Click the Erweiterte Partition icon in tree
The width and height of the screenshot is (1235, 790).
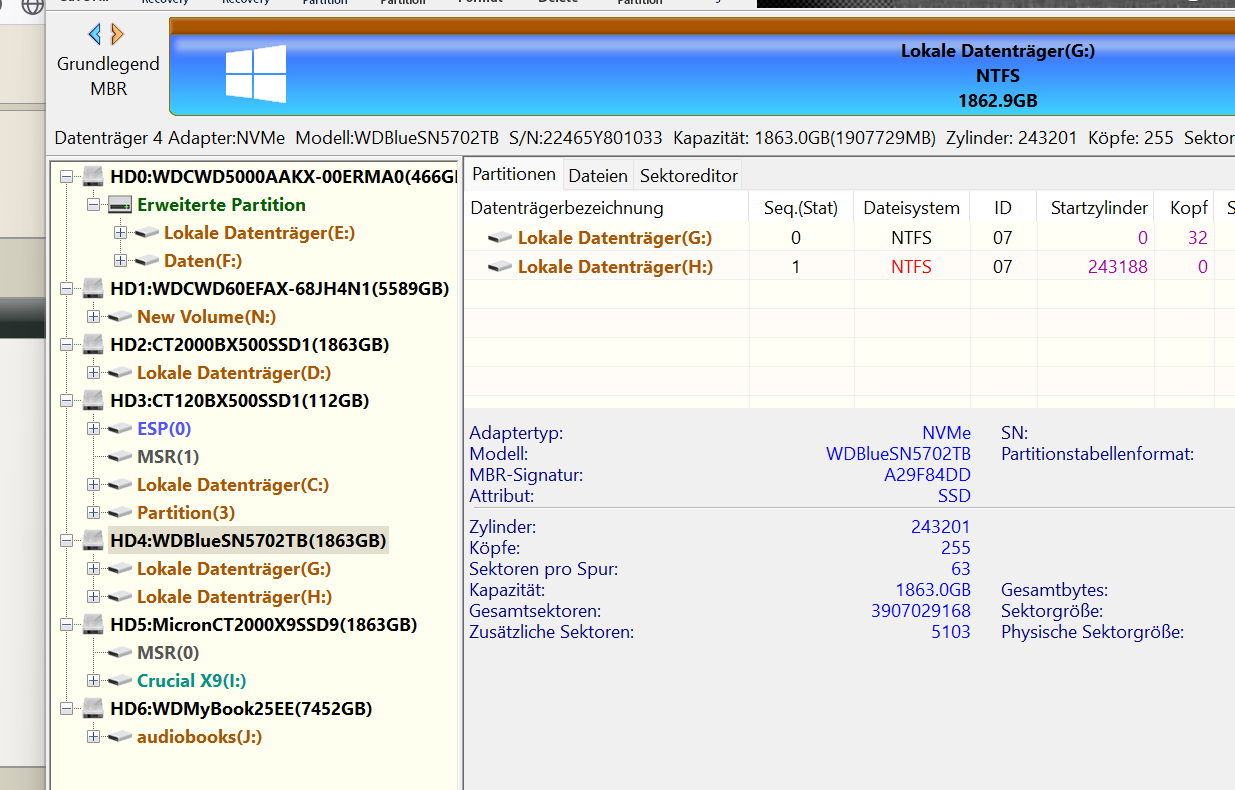pos(120,205)
